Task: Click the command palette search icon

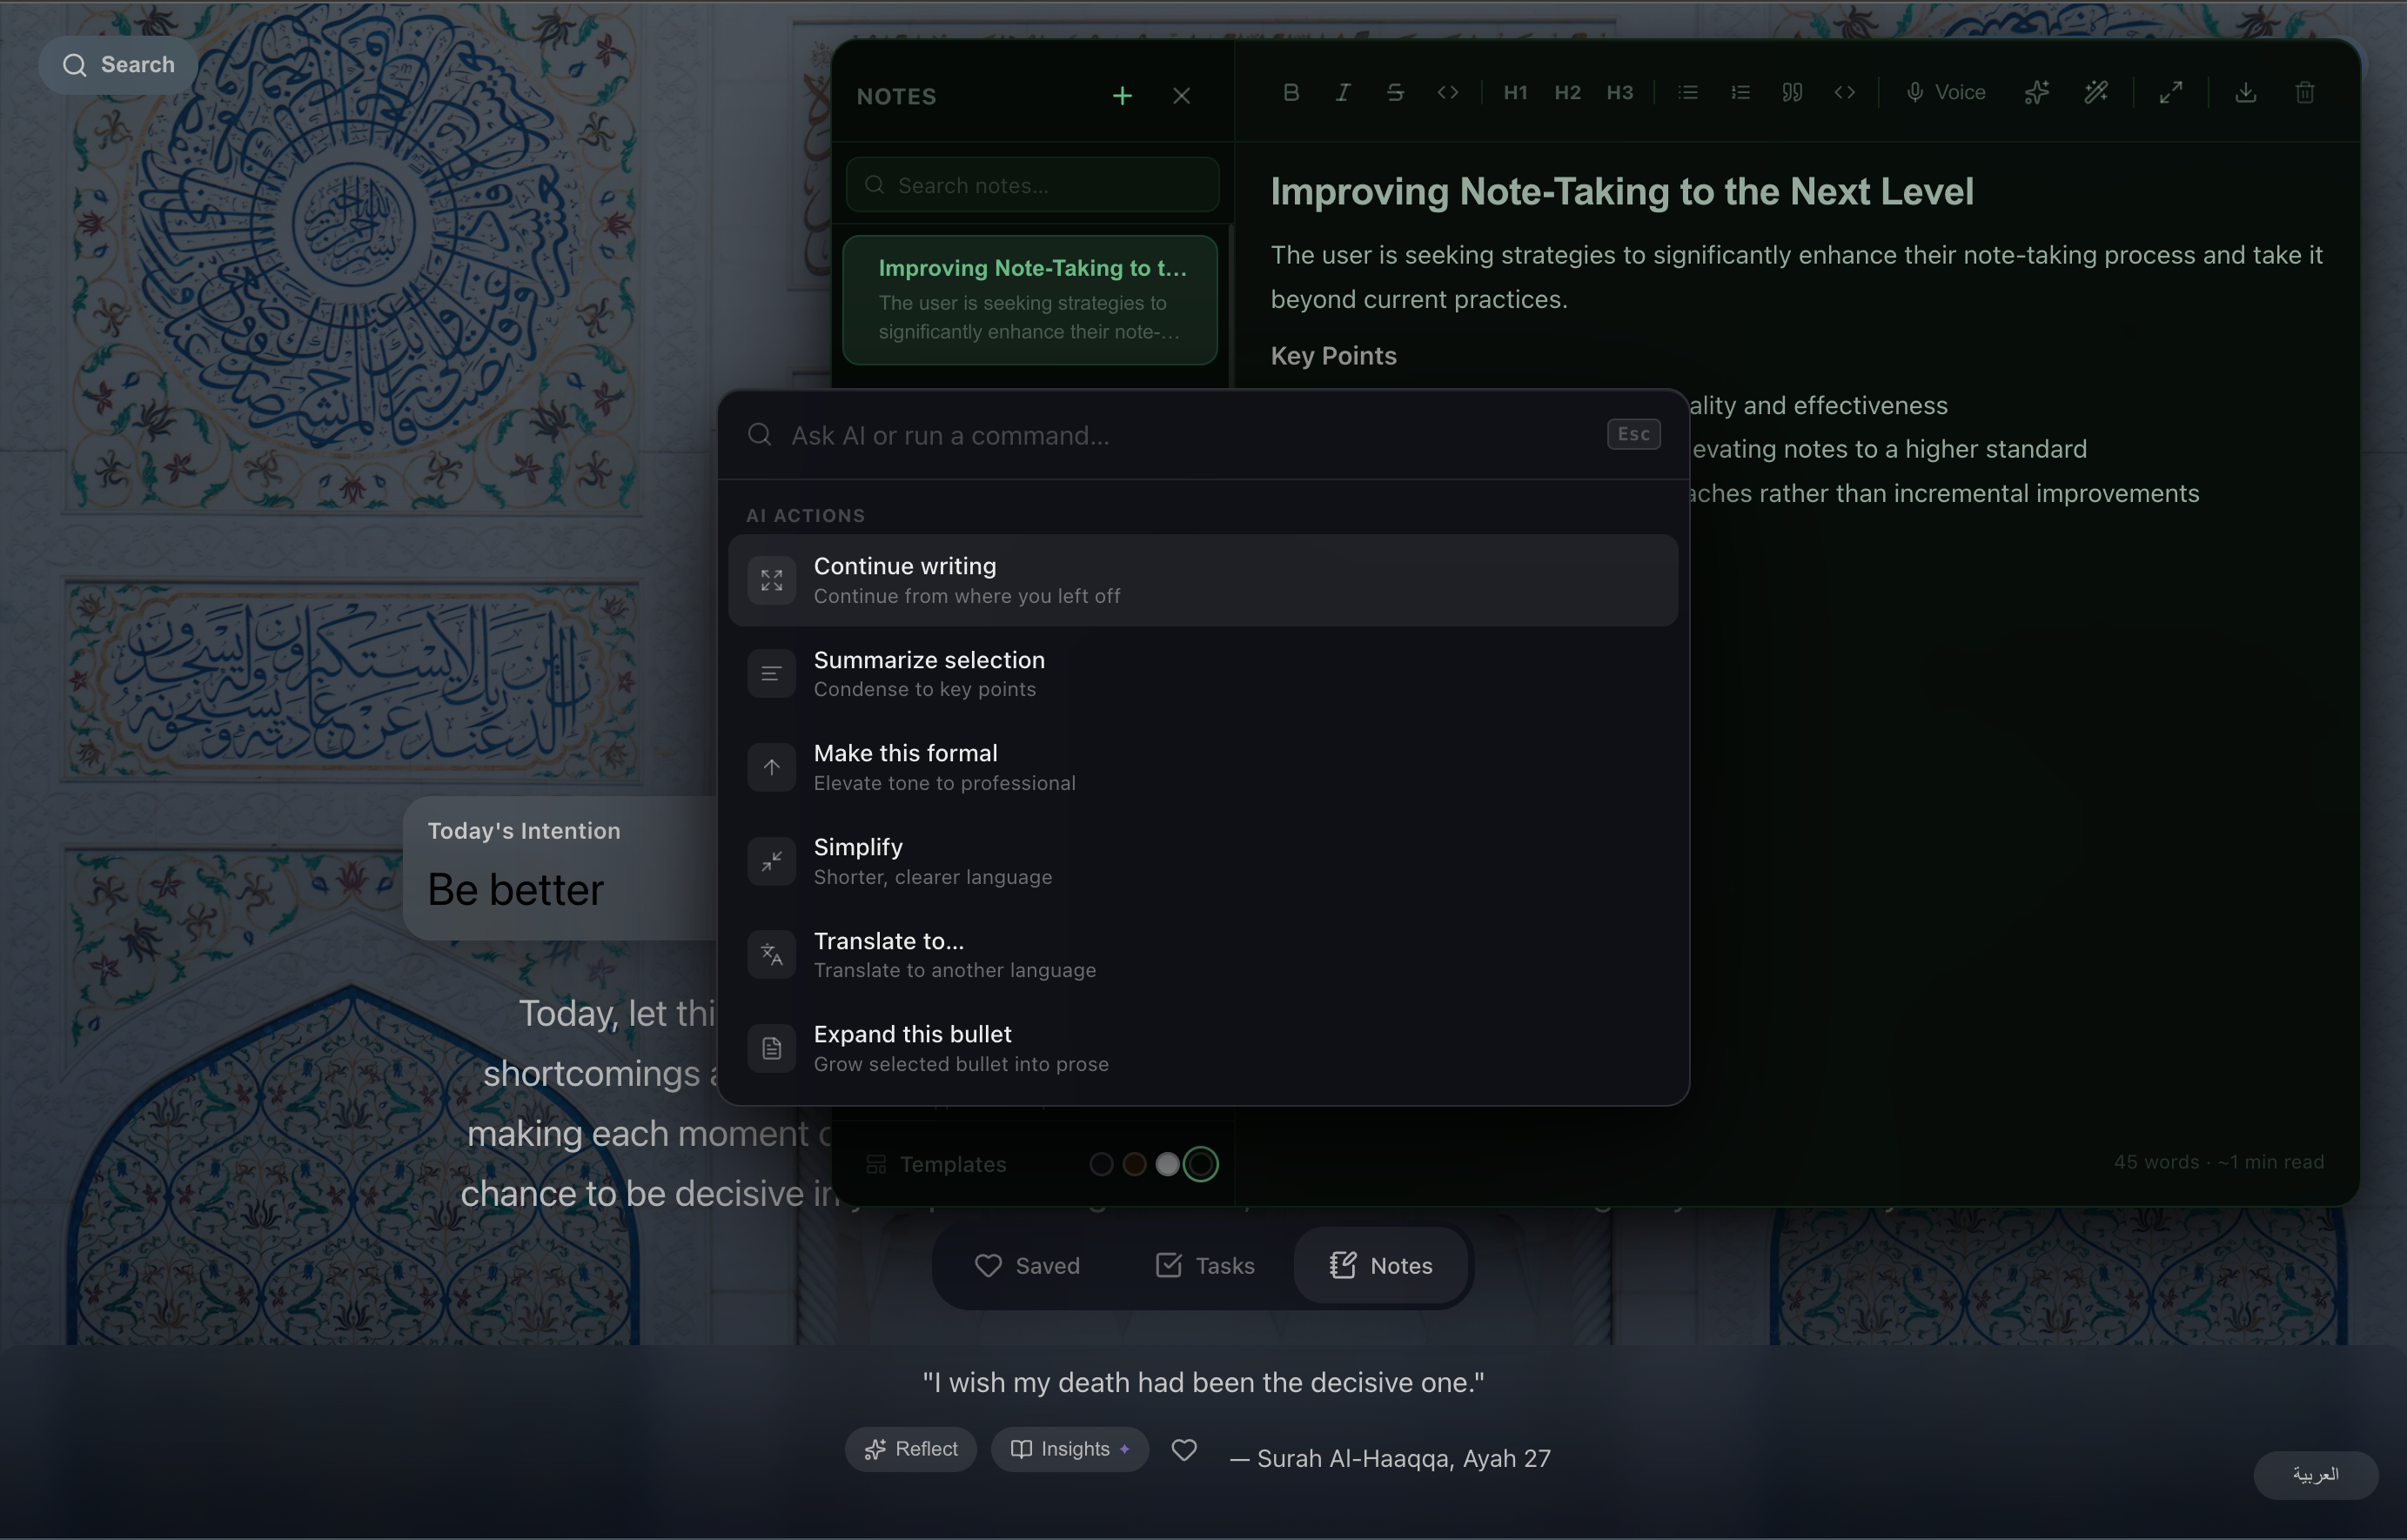Action: 759,435
